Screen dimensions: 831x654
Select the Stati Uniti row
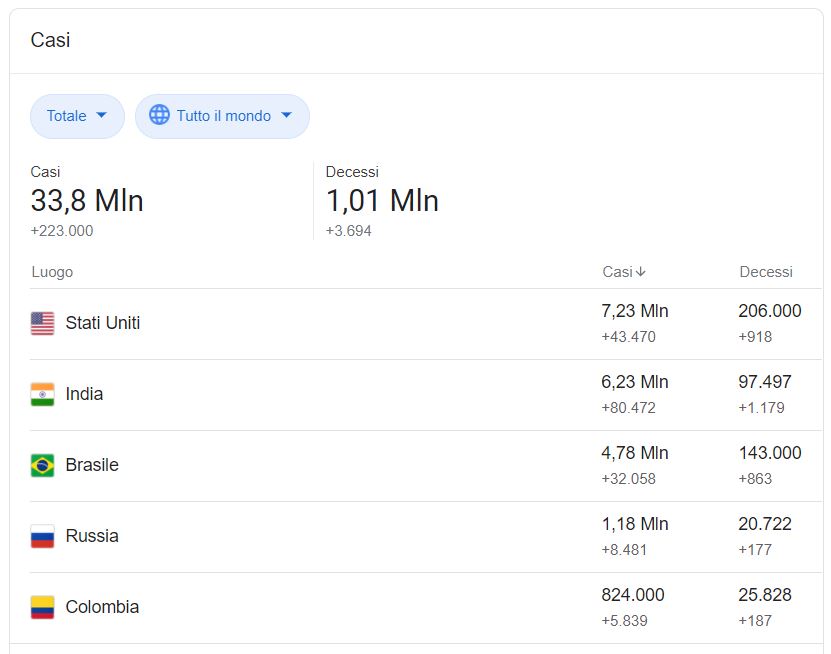pos(102,323)
